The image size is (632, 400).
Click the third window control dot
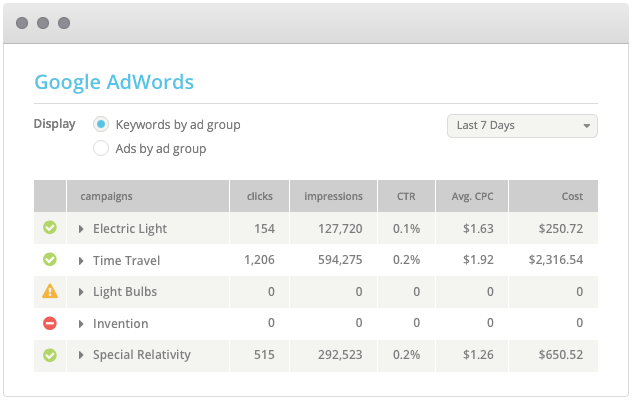pyautogui.click(x=64, y=23)
